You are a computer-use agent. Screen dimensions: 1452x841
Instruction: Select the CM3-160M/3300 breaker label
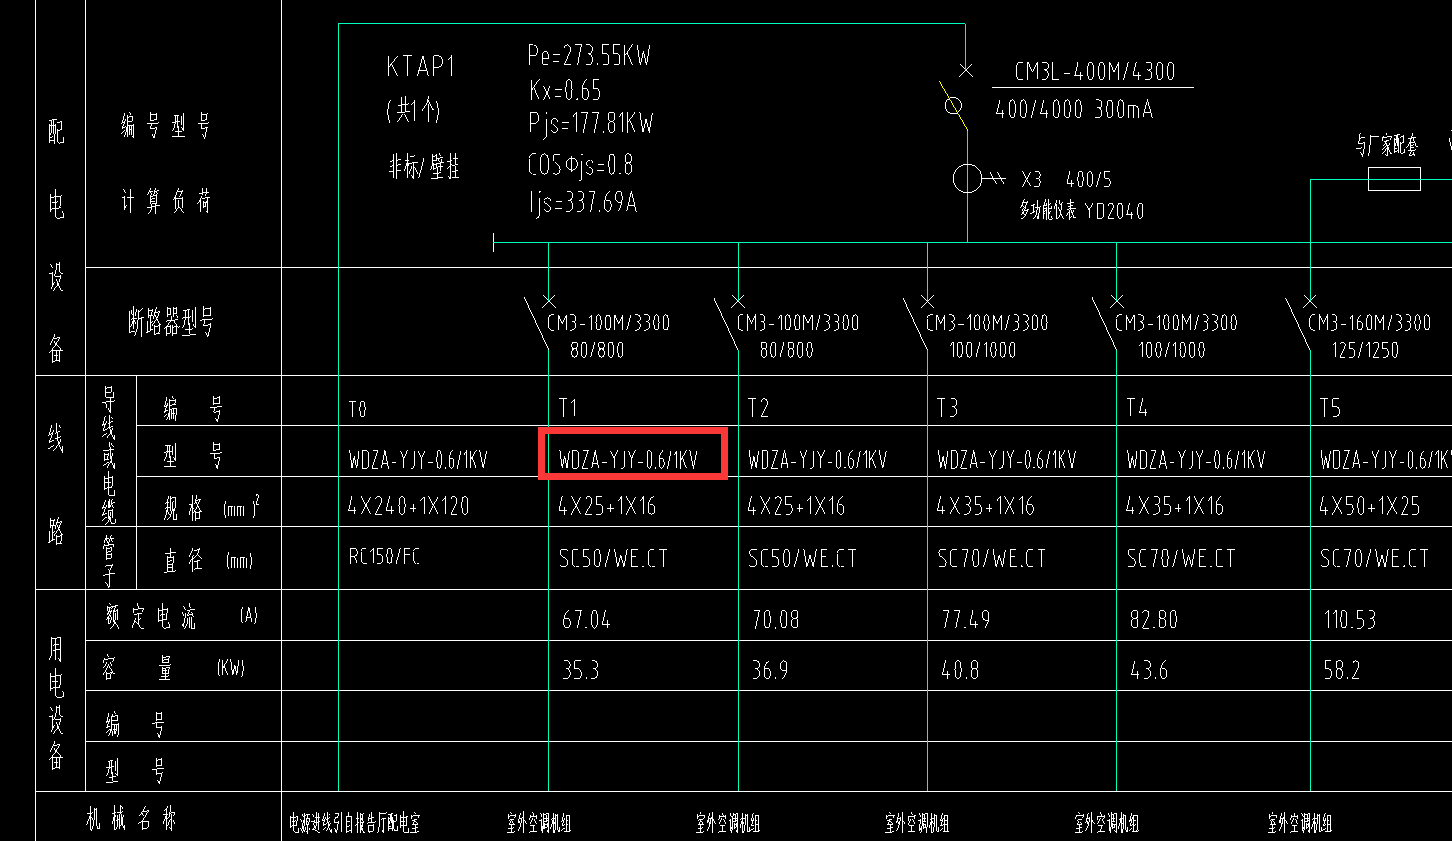pyautogui.click(x=1370, y=322)
